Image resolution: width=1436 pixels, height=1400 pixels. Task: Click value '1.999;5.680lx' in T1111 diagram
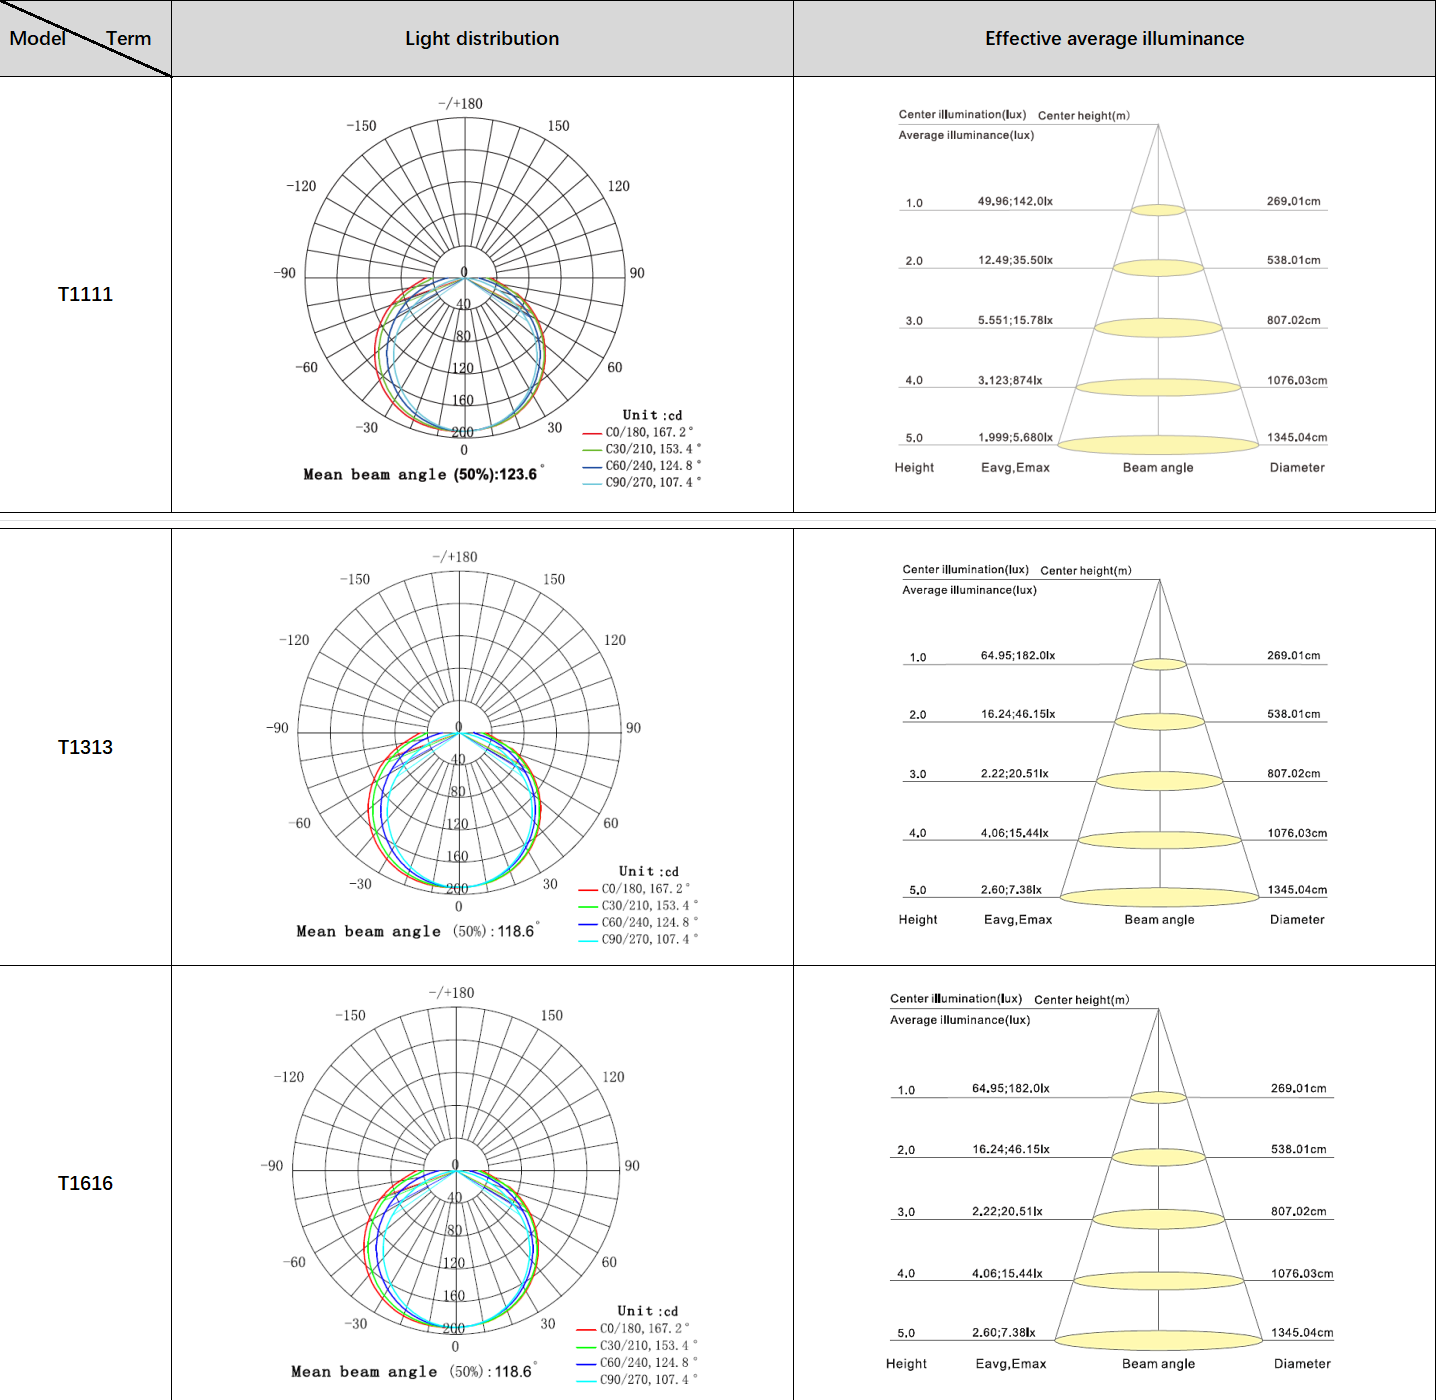pyautogui.click(x=1015, y=437)
